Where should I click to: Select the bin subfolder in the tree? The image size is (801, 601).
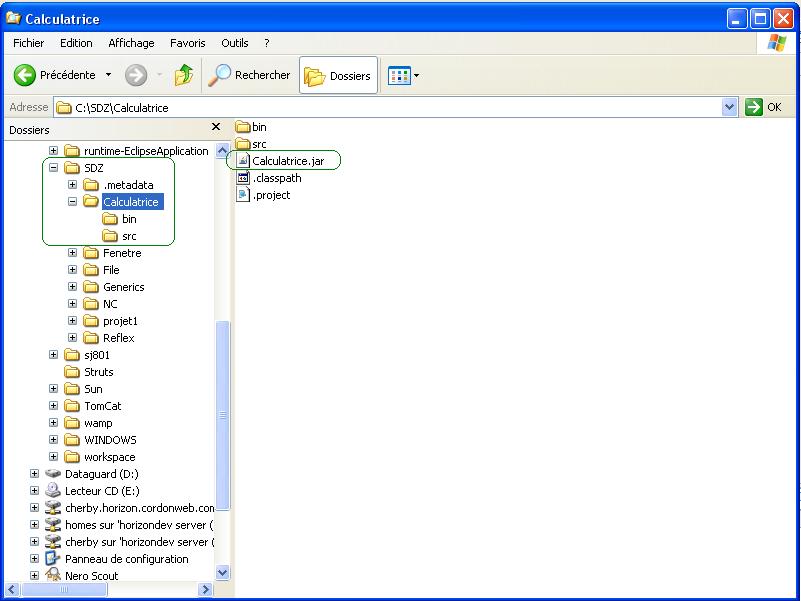(119, 219)
